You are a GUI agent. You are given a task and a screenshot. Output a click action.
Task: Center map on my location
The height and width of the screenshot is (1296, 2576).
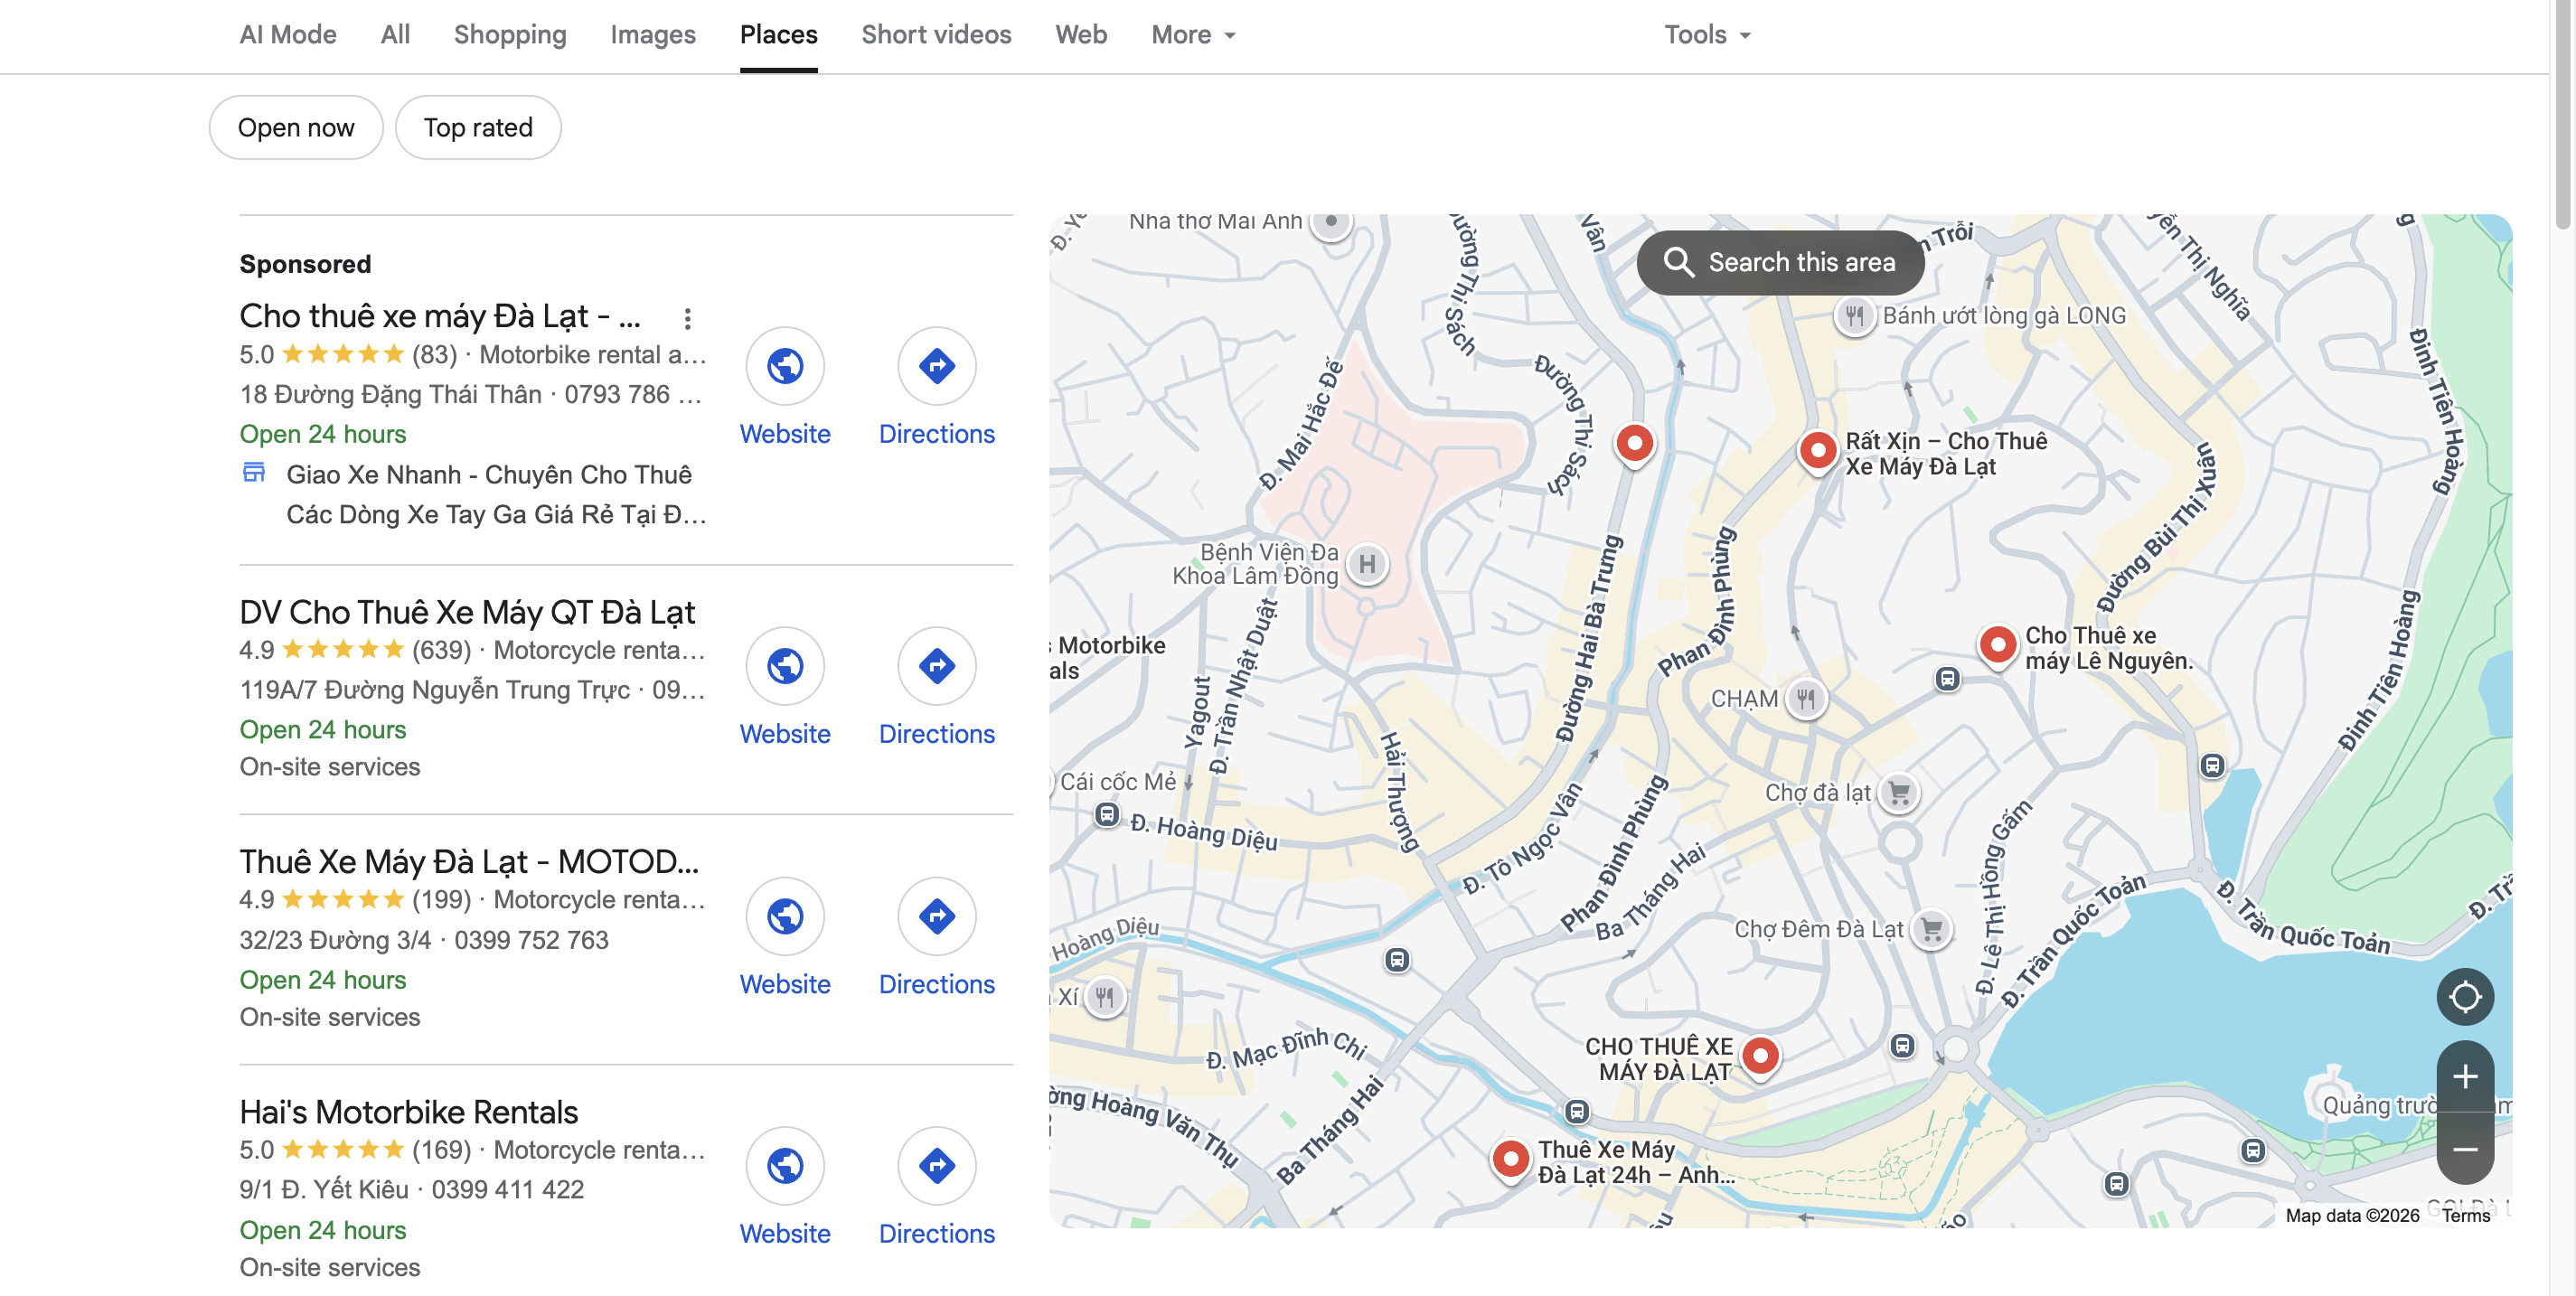(2464, 997)
